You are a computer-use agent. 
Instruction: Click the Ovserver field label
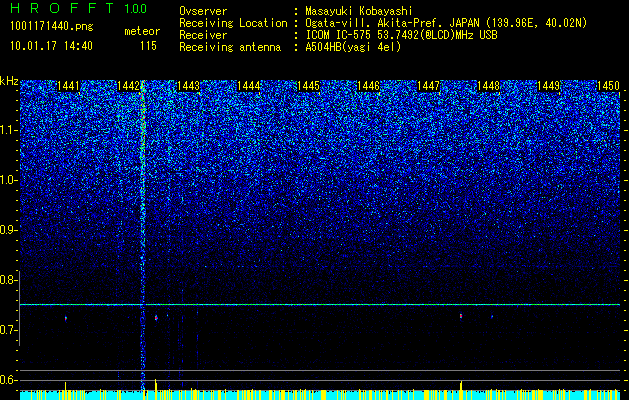coord(203,11)
